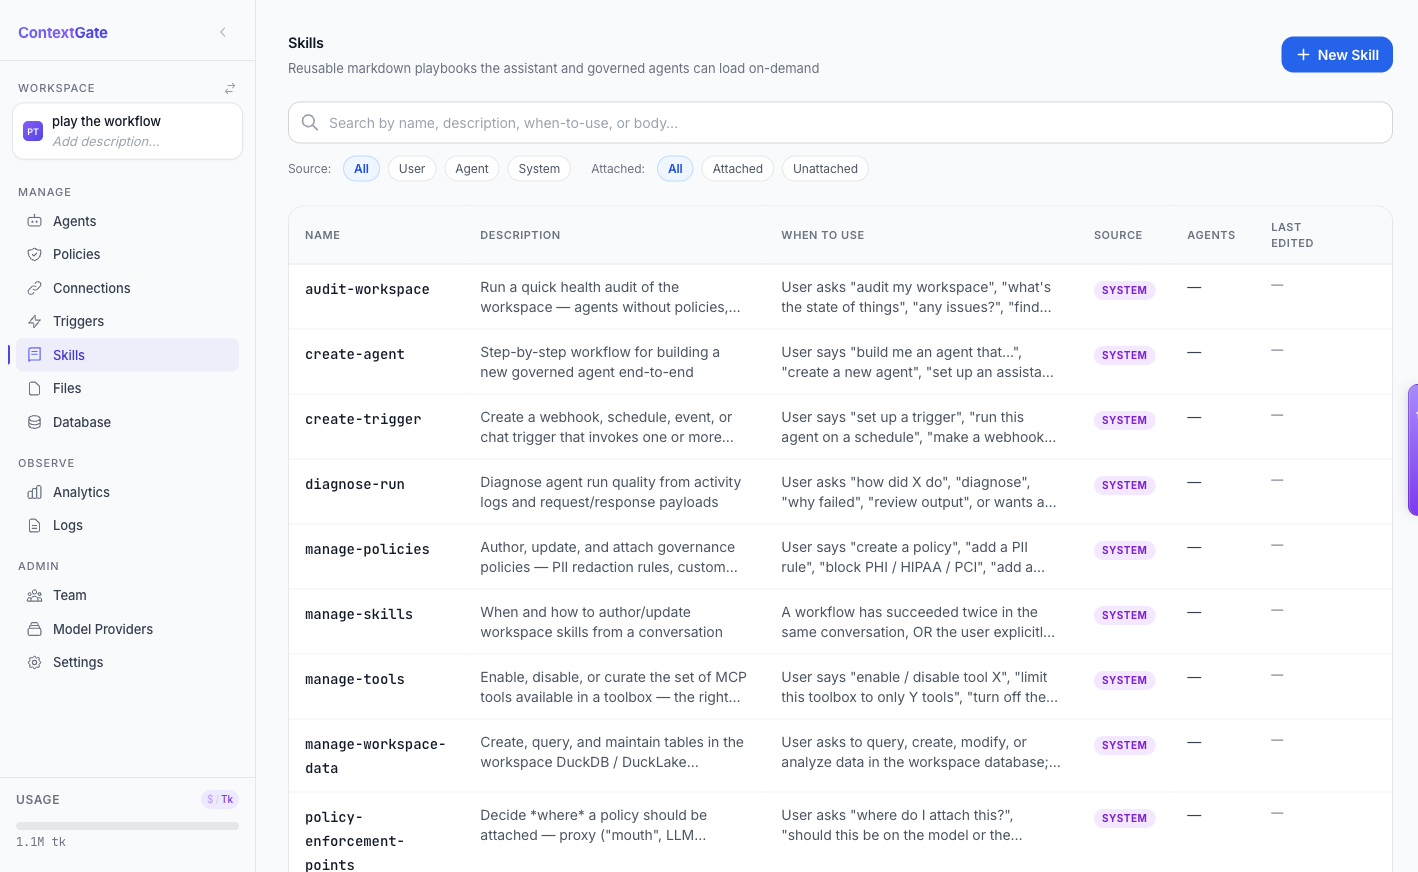Screen dimensions: 1418x872
Task: Click the Analytics bar chart icon
Action: [x=35, y=492]
